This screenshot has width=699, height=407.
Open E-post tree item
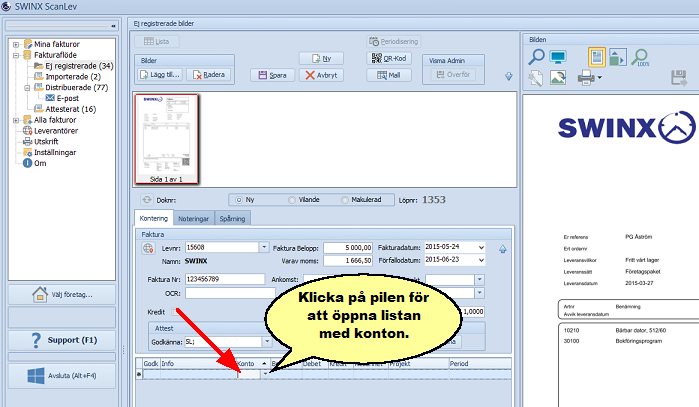pyautogui.click(x=62, y=98)
